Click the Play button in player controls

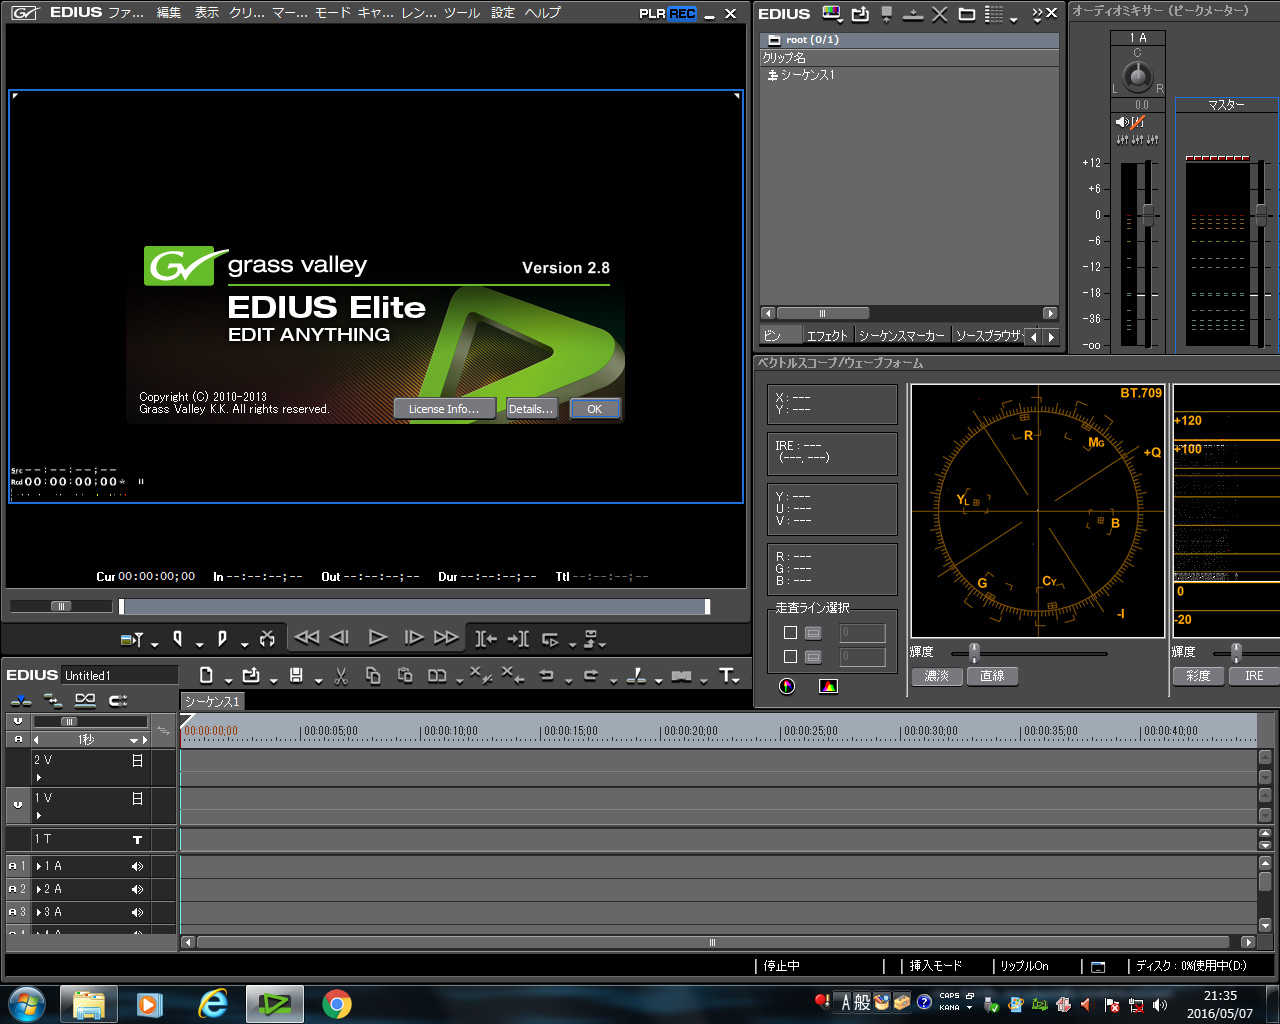coord(377,637)
